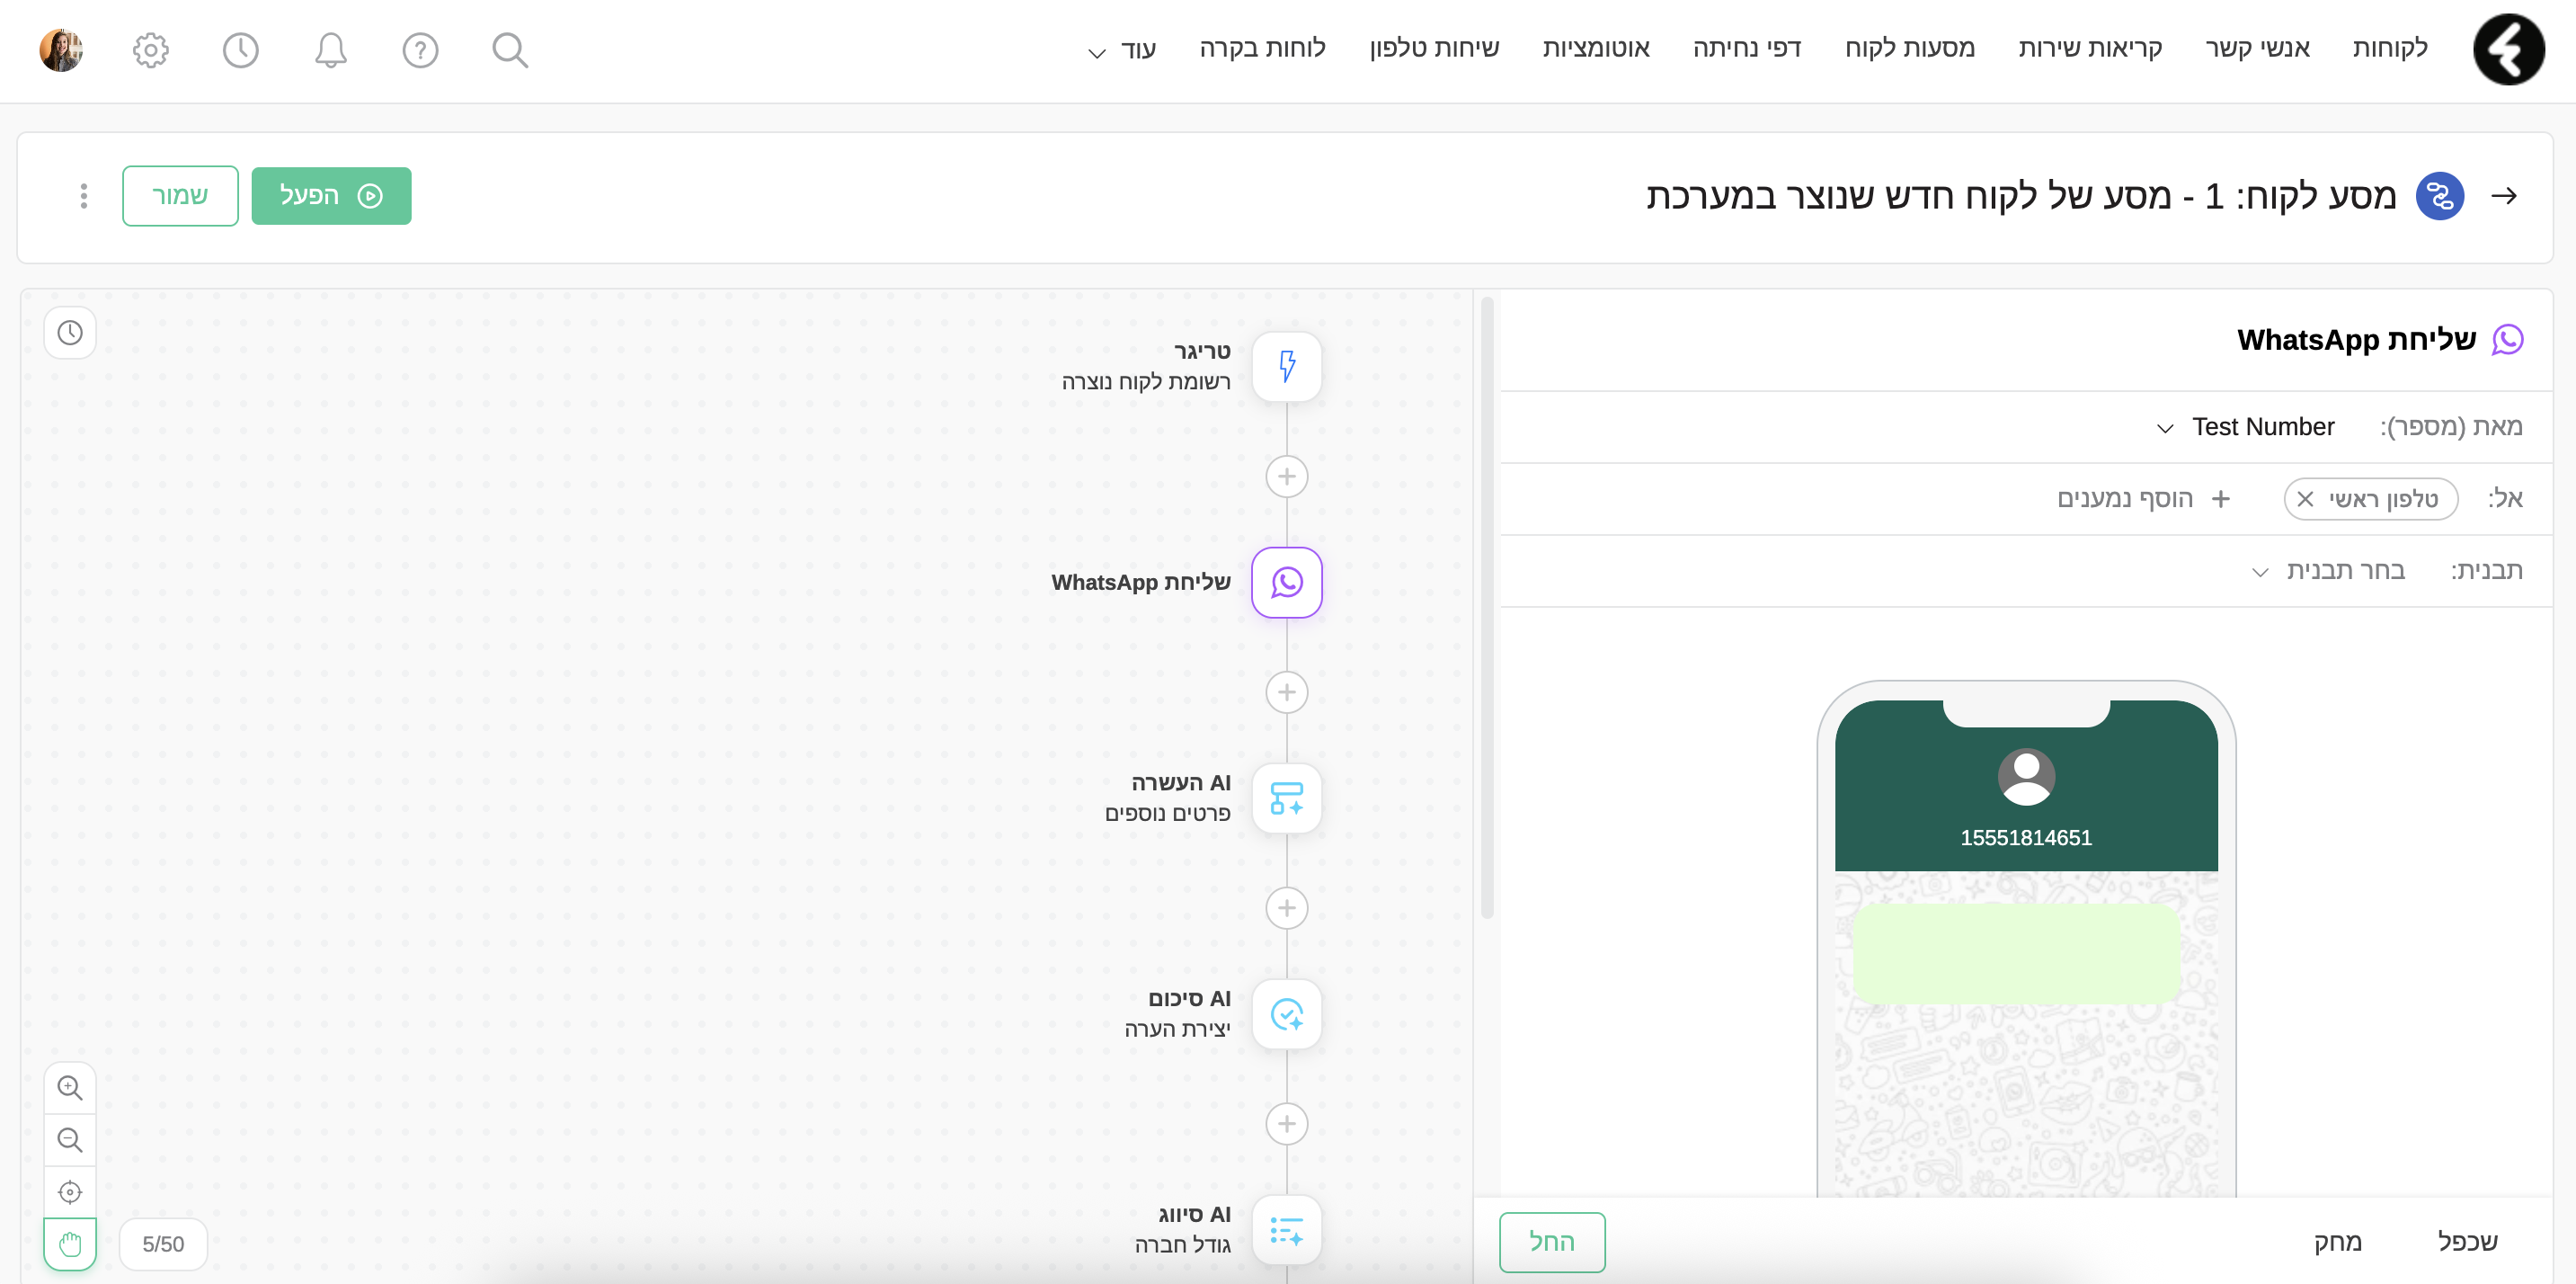2576x1284 pixels.
Task: Select the WhatsApp send node on canvas
Action: 1286,583
